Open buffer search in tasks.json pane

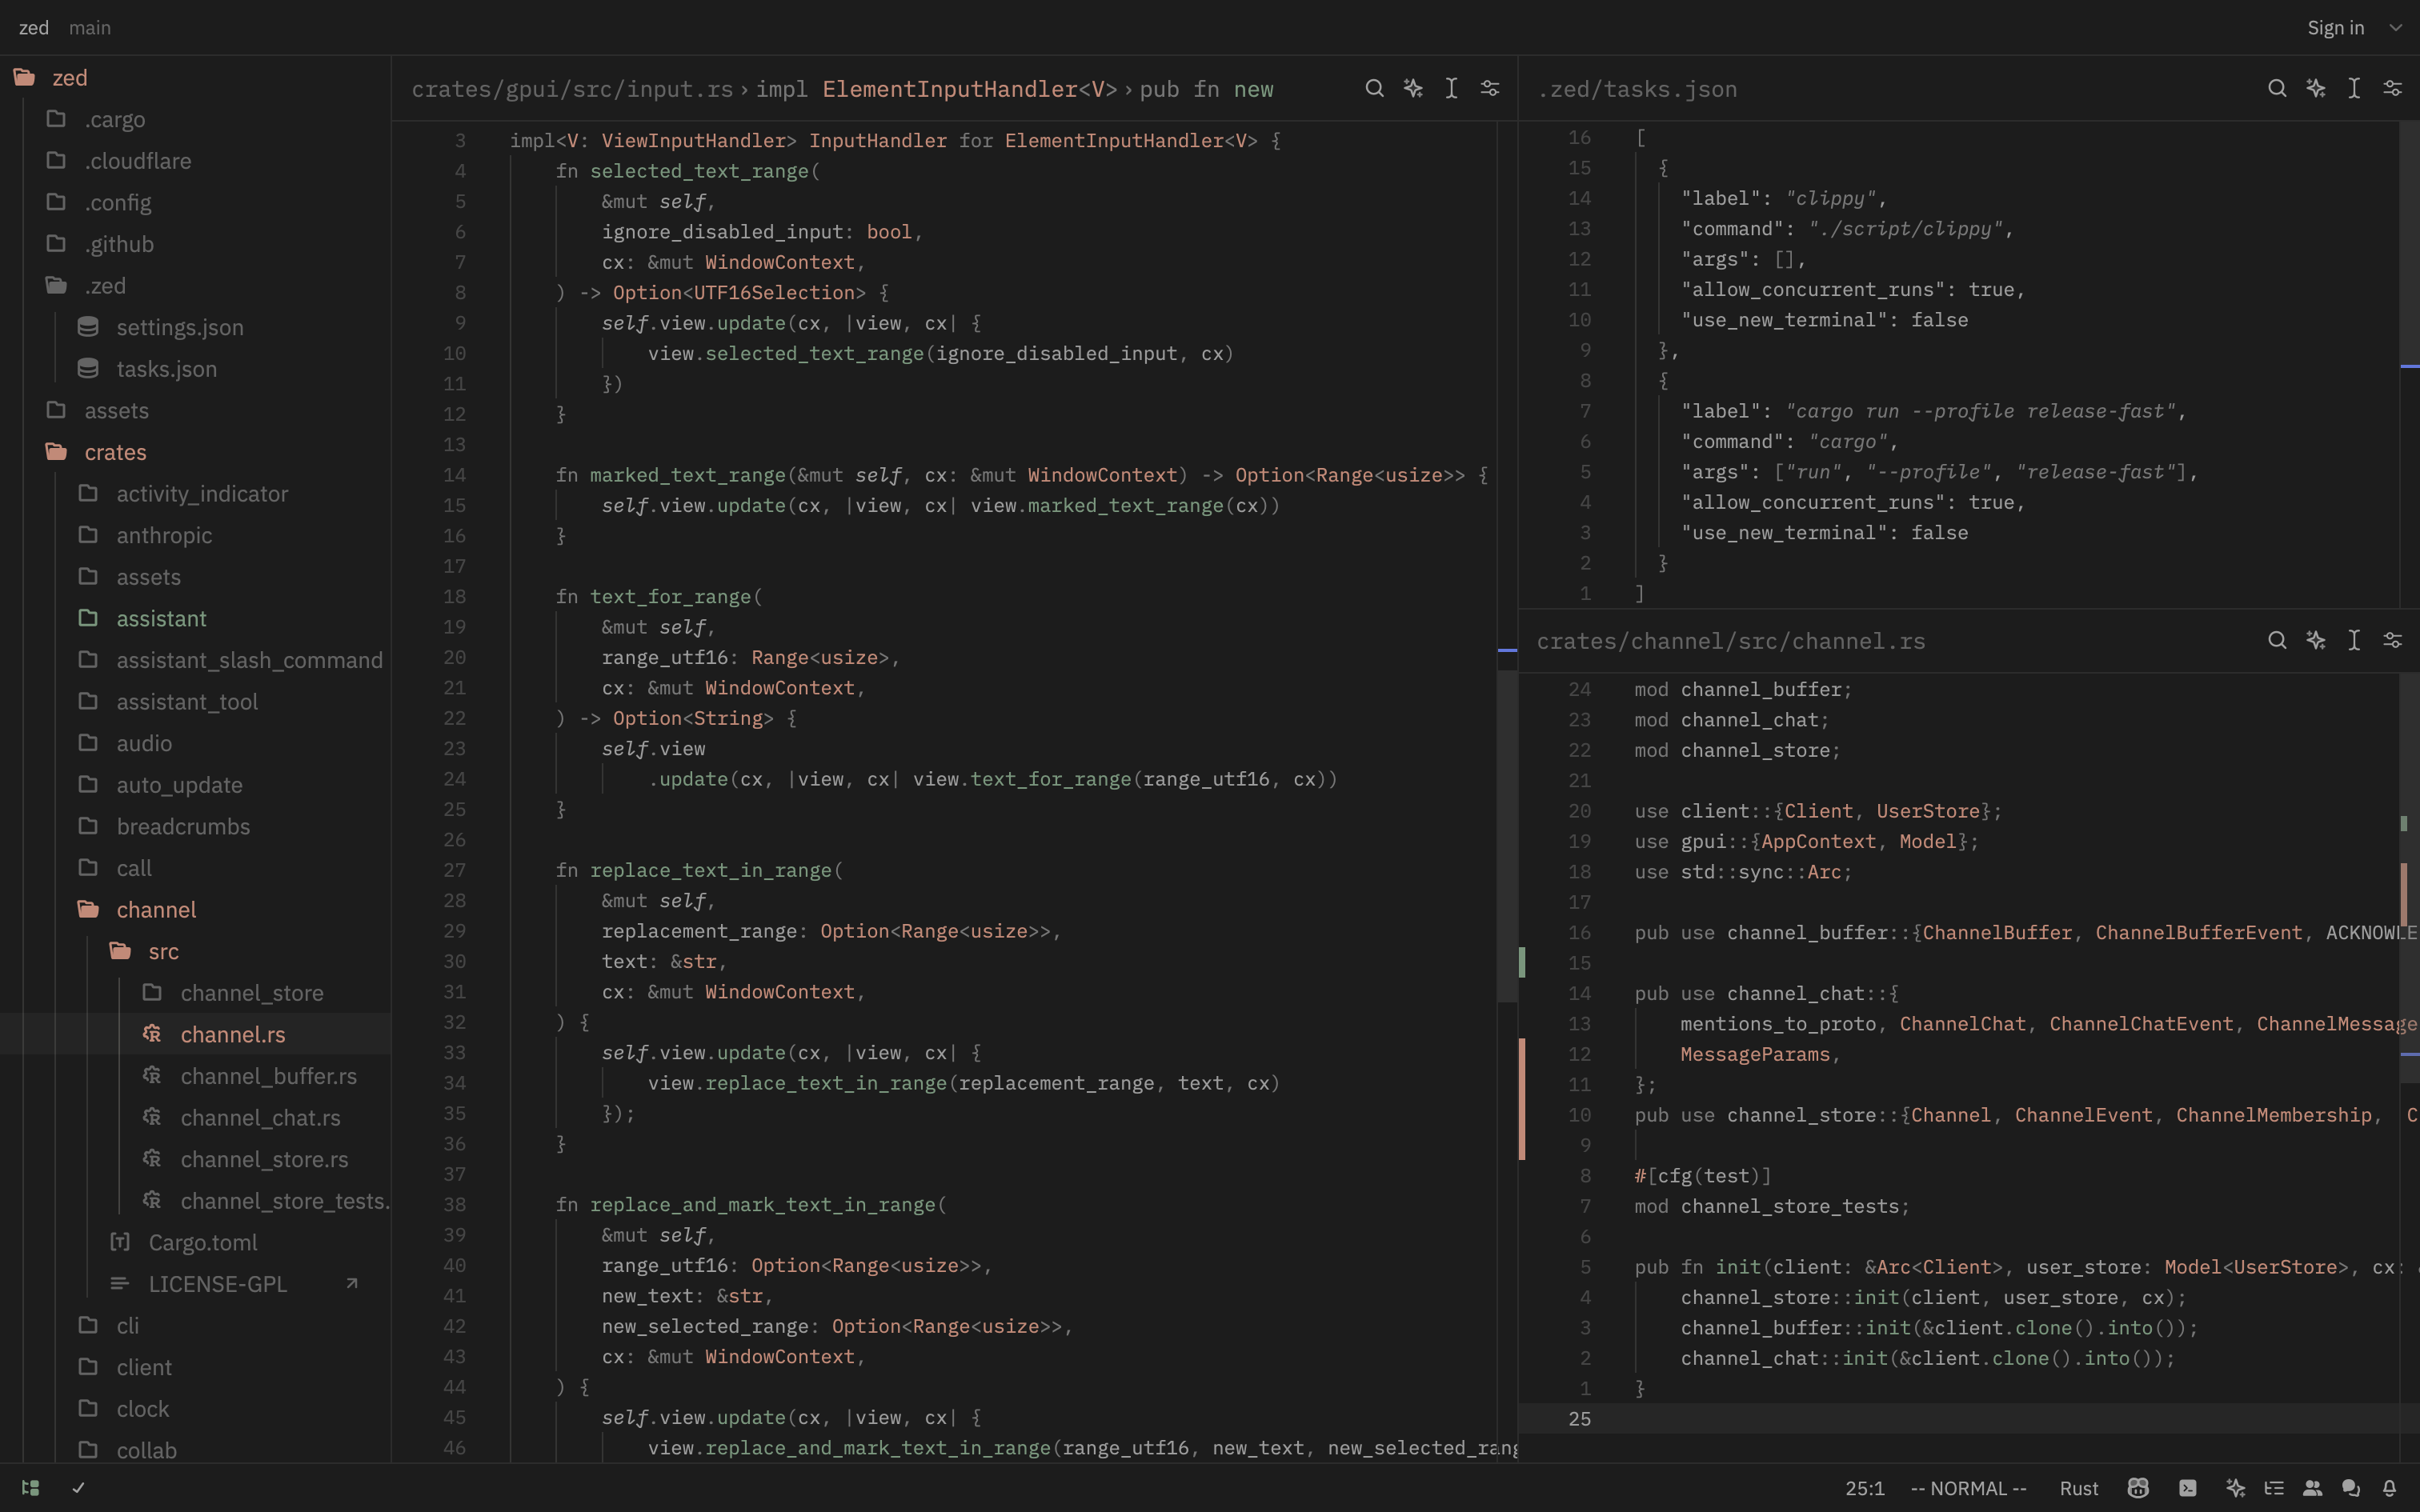click(x=2277, y=89)
